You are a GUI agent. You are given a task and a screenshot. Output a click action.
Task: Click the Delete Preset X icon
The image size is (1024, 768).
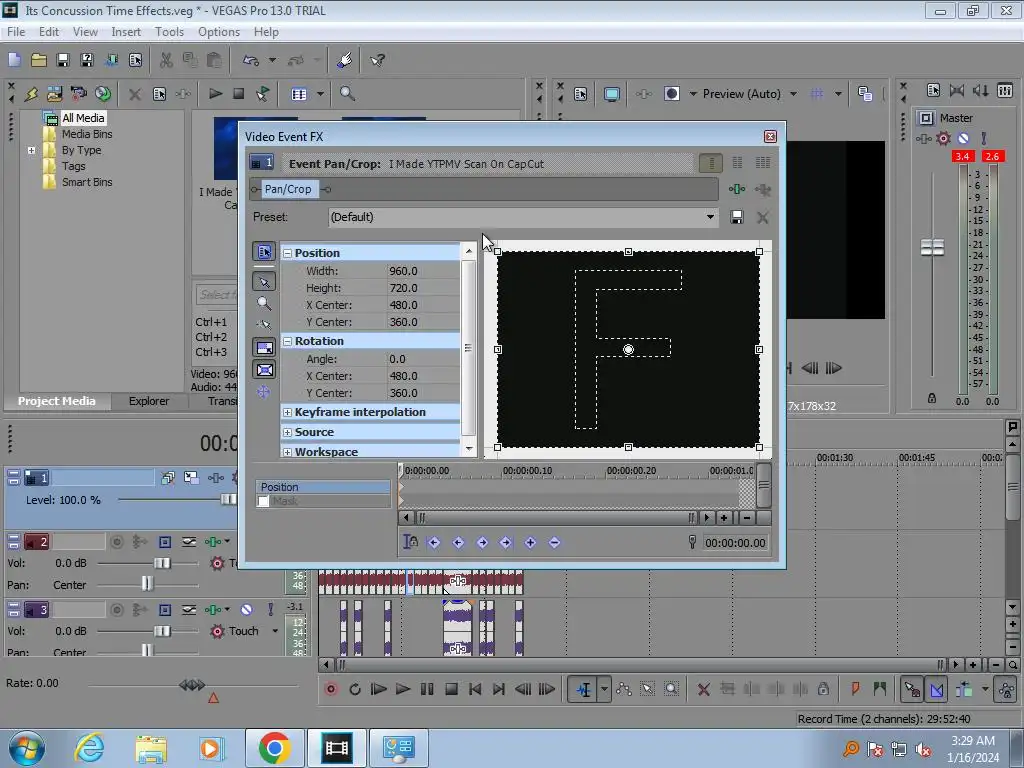pos(762,217)
